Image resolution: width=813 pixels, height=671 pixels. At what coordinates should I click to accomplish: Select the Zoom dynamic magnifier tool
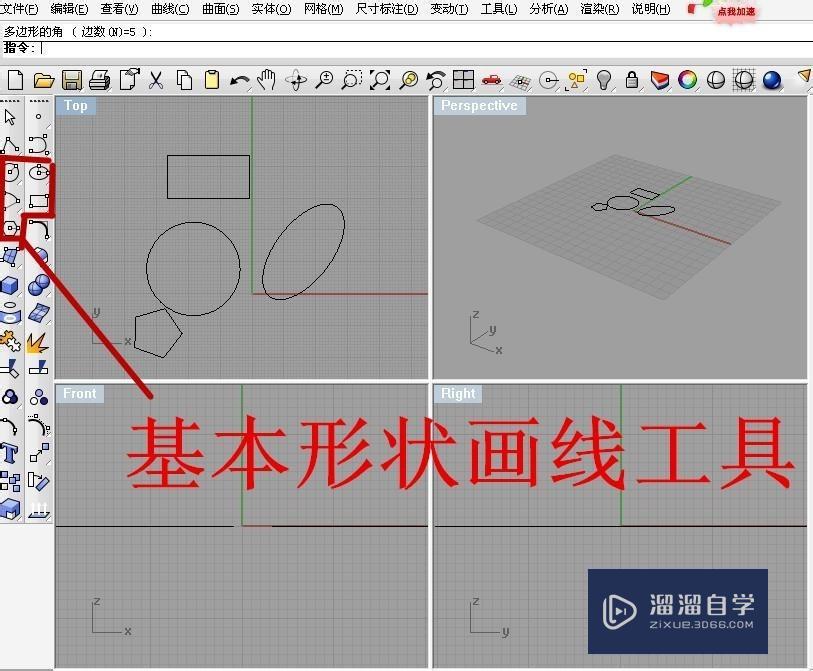[x=324, y=80]
